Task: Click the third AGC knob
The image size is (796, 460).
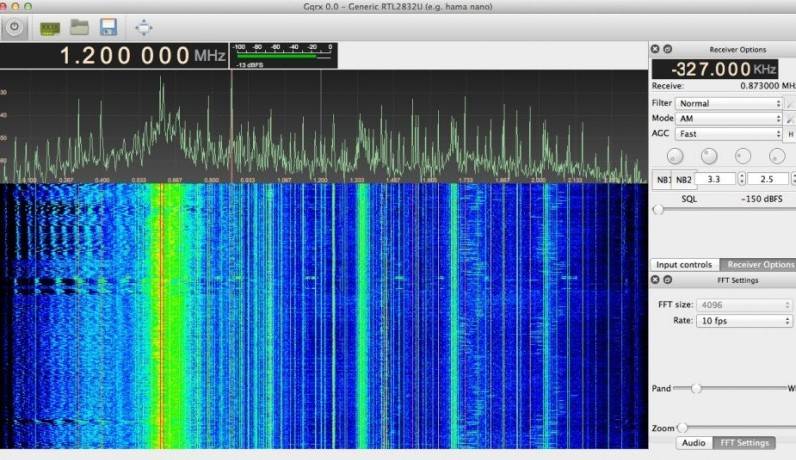Action: click(x=743, y=156)
